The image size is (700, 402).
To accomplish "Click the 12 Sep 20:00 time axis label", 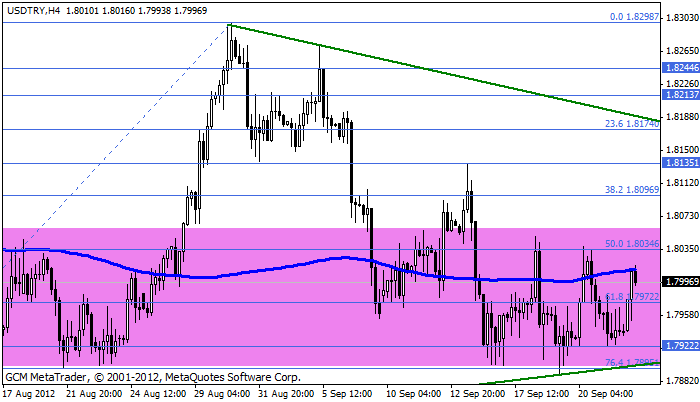I will pyautogui.click(x=478, y=394).
